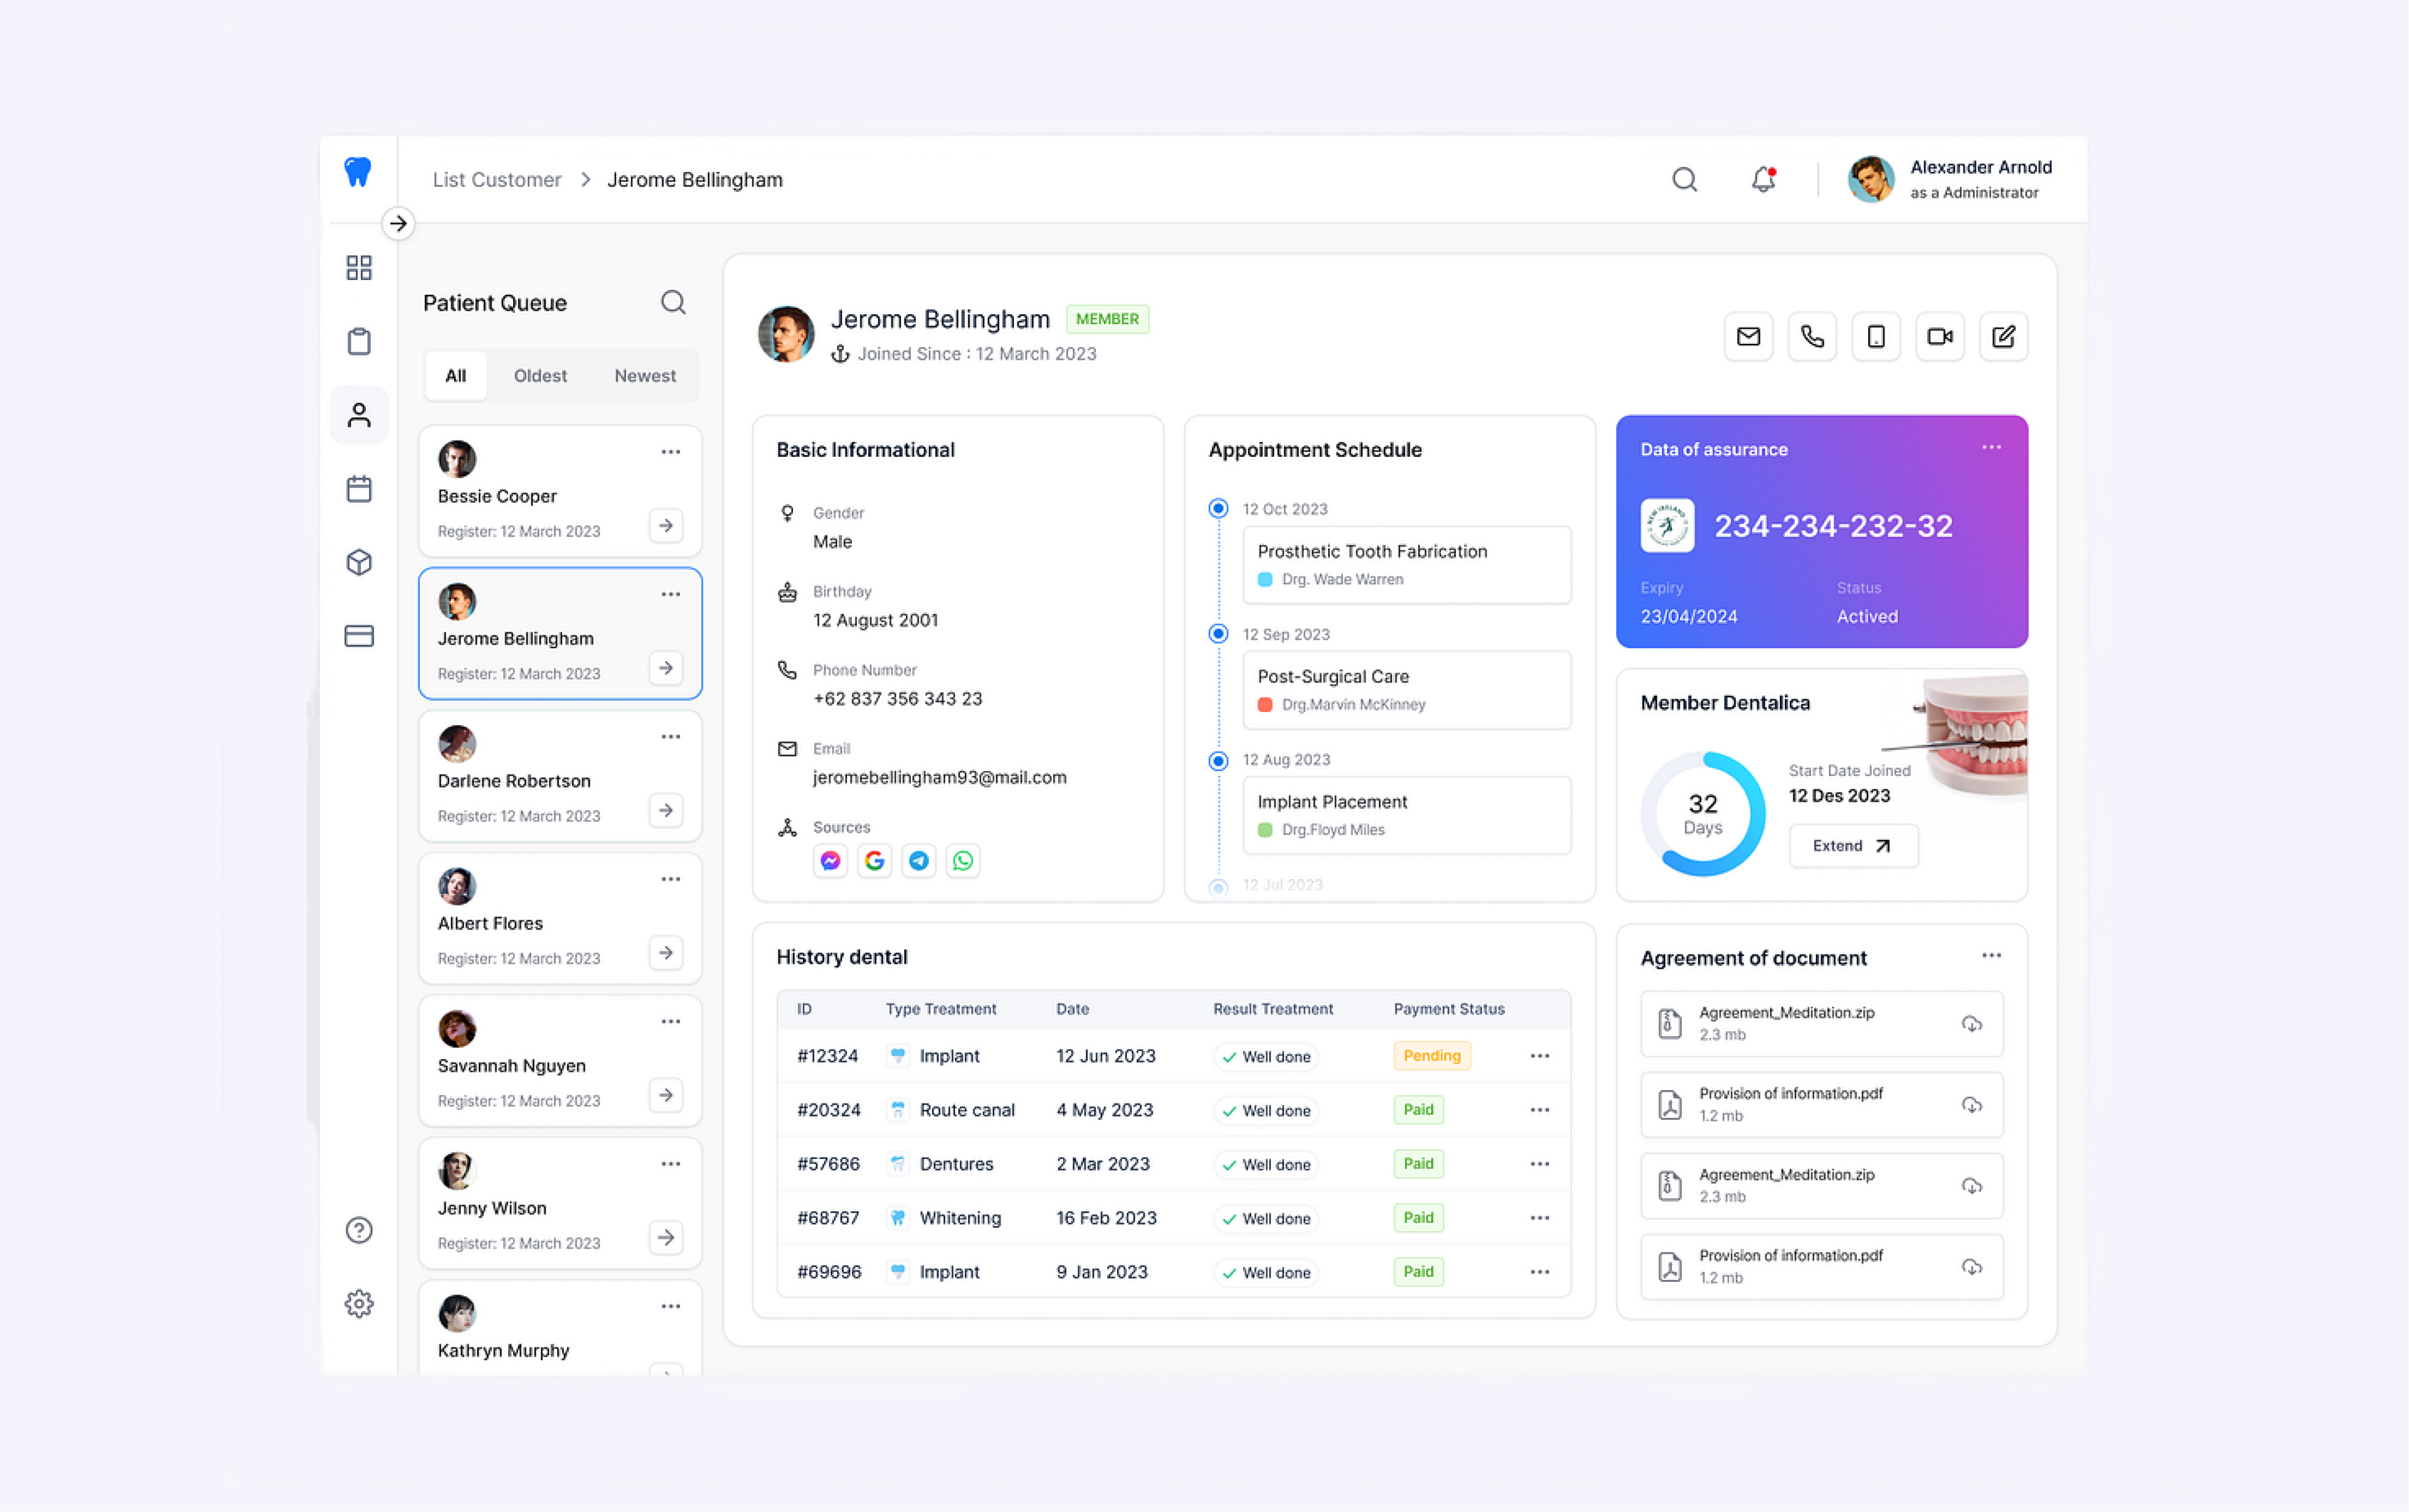
Task: Open row #57686 options menu
Action: [x=1540, y=1164]
